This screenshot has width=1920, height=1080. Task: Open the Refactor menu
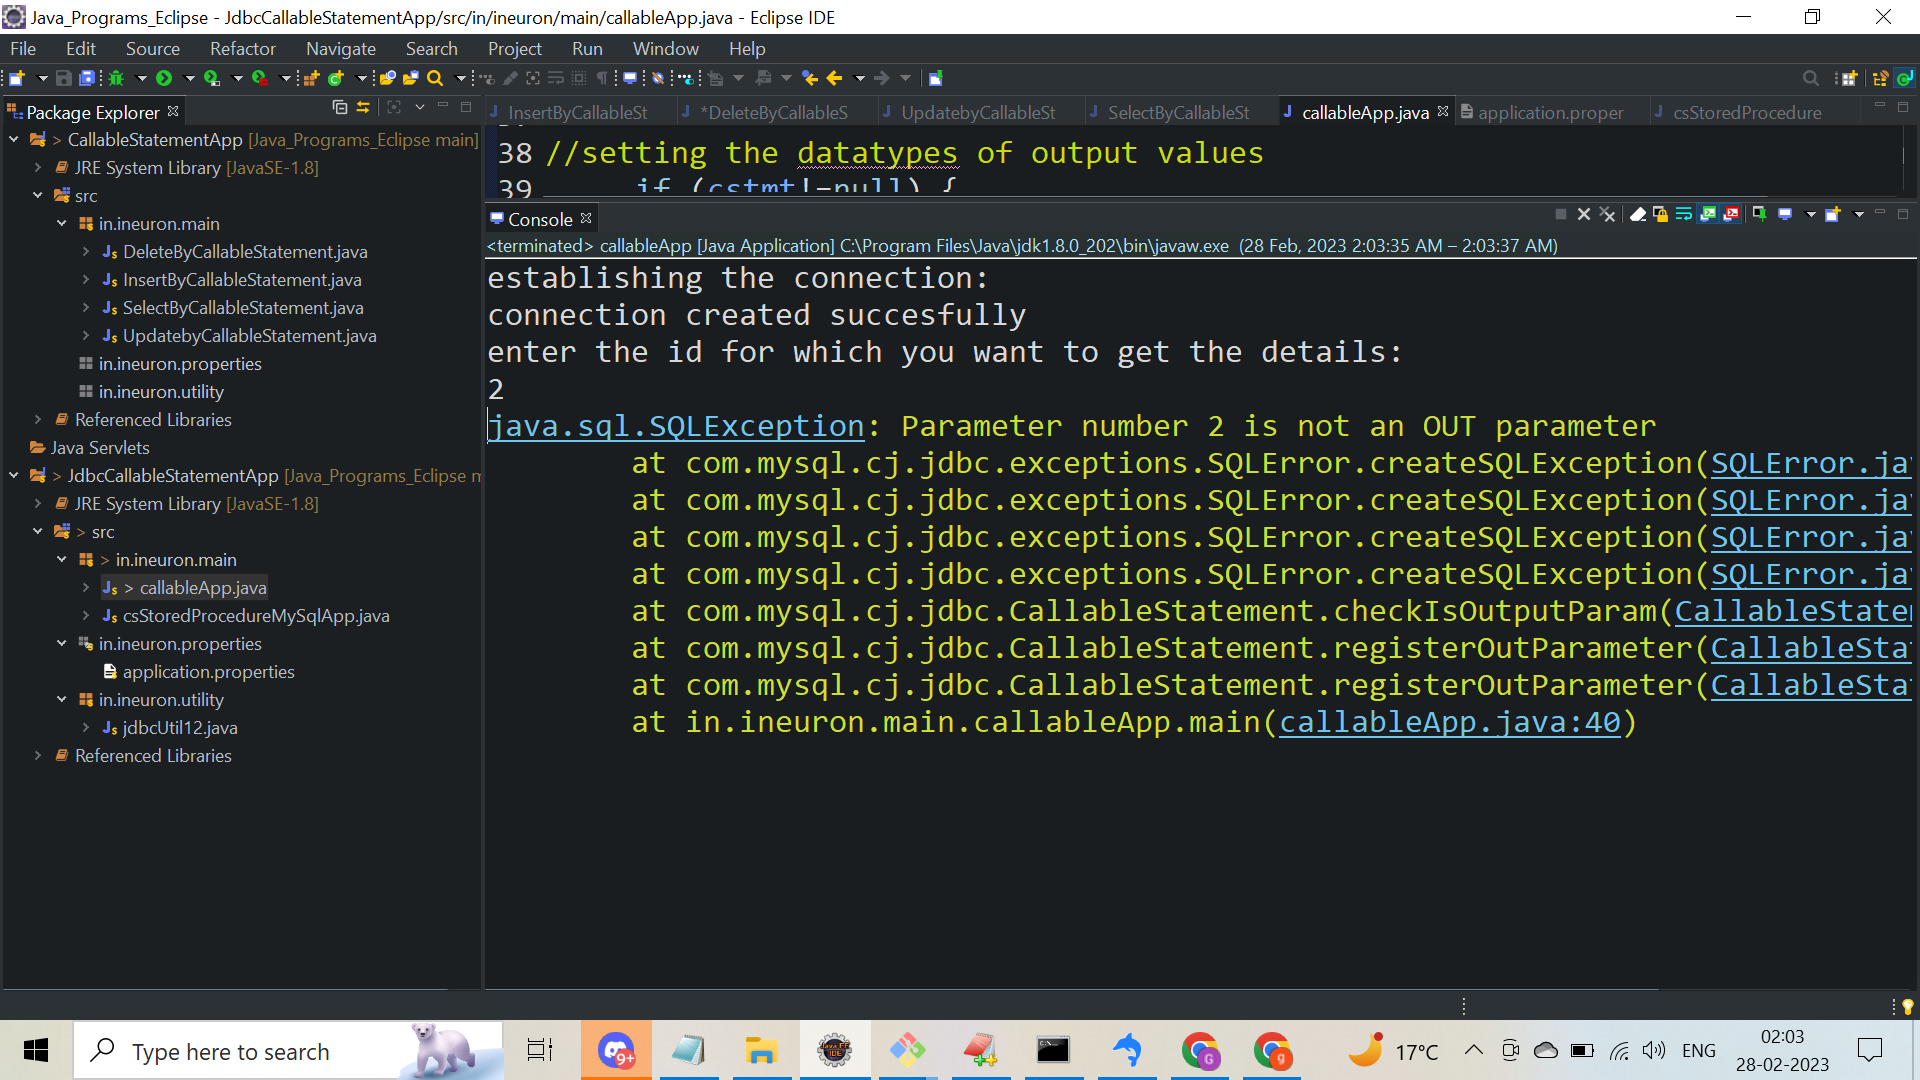pyautogui.click(x=242, y=49)
